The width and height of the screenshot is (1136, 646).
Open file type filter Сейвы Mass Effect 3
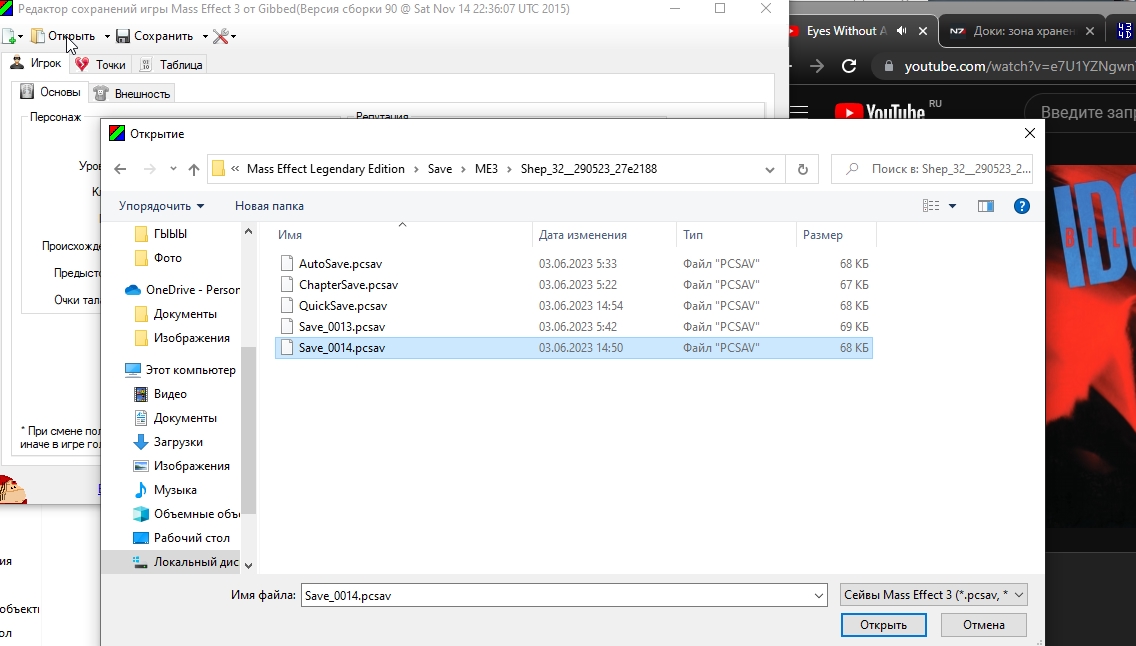933,595
